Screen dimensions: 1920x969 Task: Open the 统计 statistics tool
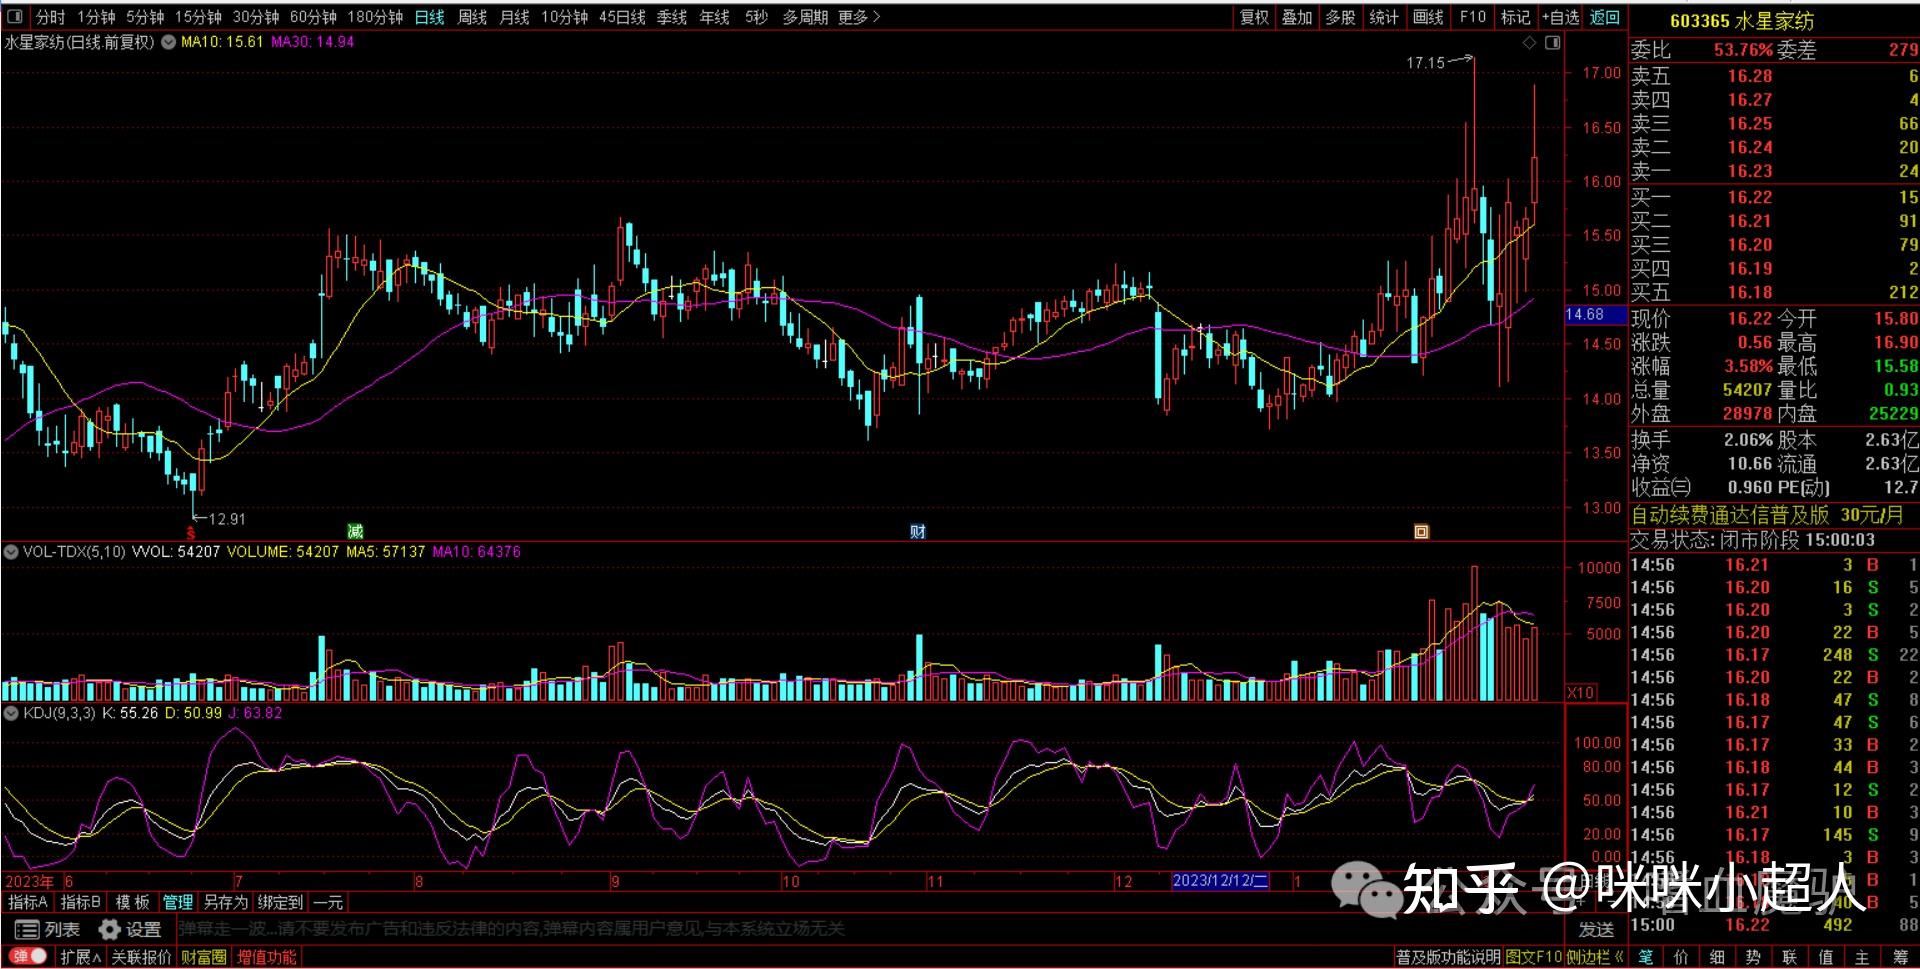[x=1384, y=17]
